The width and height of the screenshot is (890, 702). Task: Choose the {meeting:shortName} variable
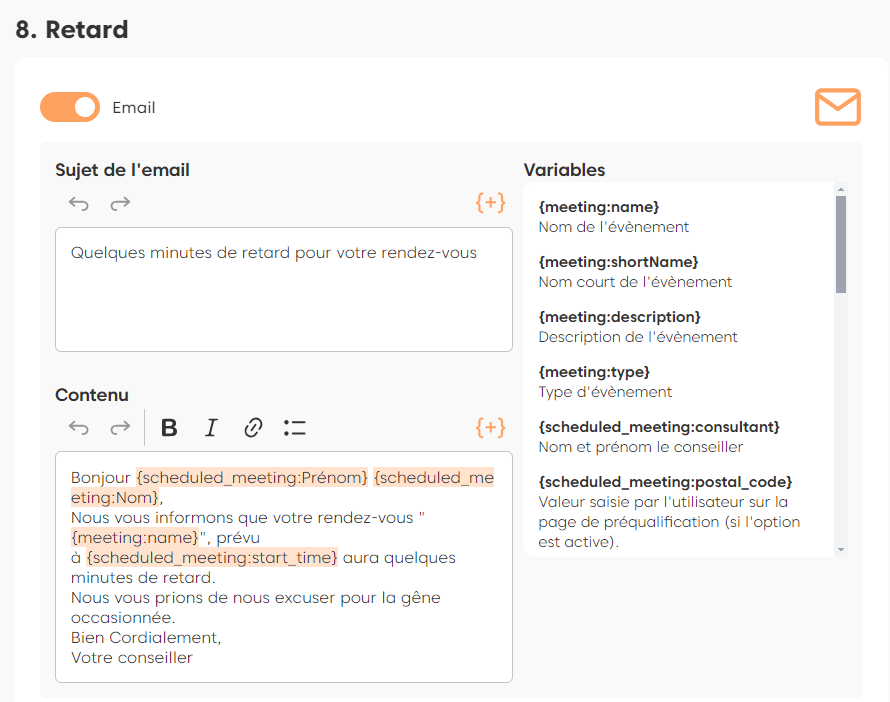tap(618, 262)
